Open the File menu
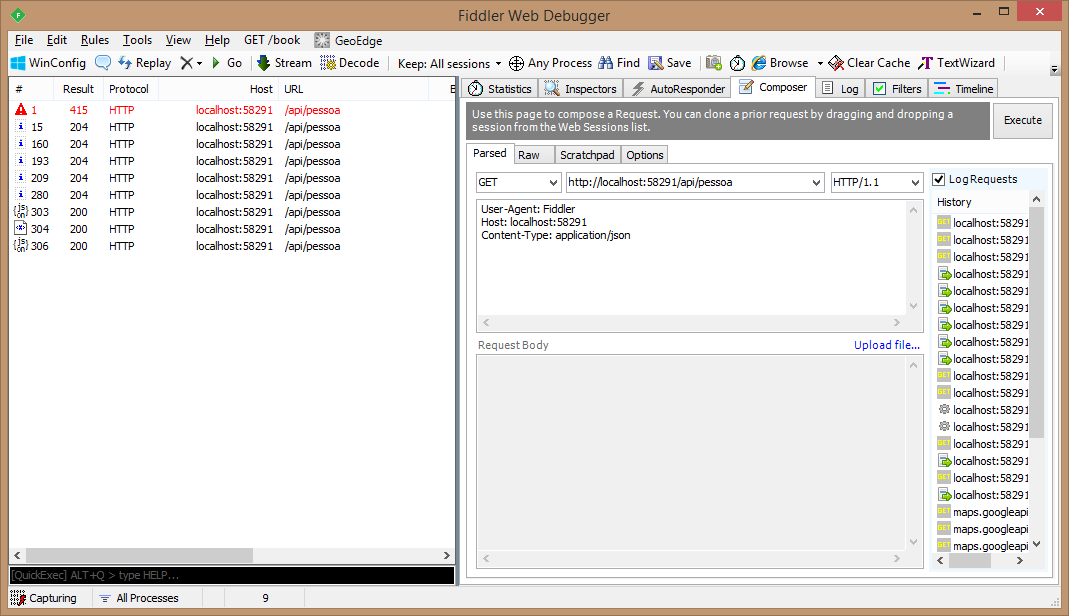This screenshot has height=616, width=1069. [24, 40]
